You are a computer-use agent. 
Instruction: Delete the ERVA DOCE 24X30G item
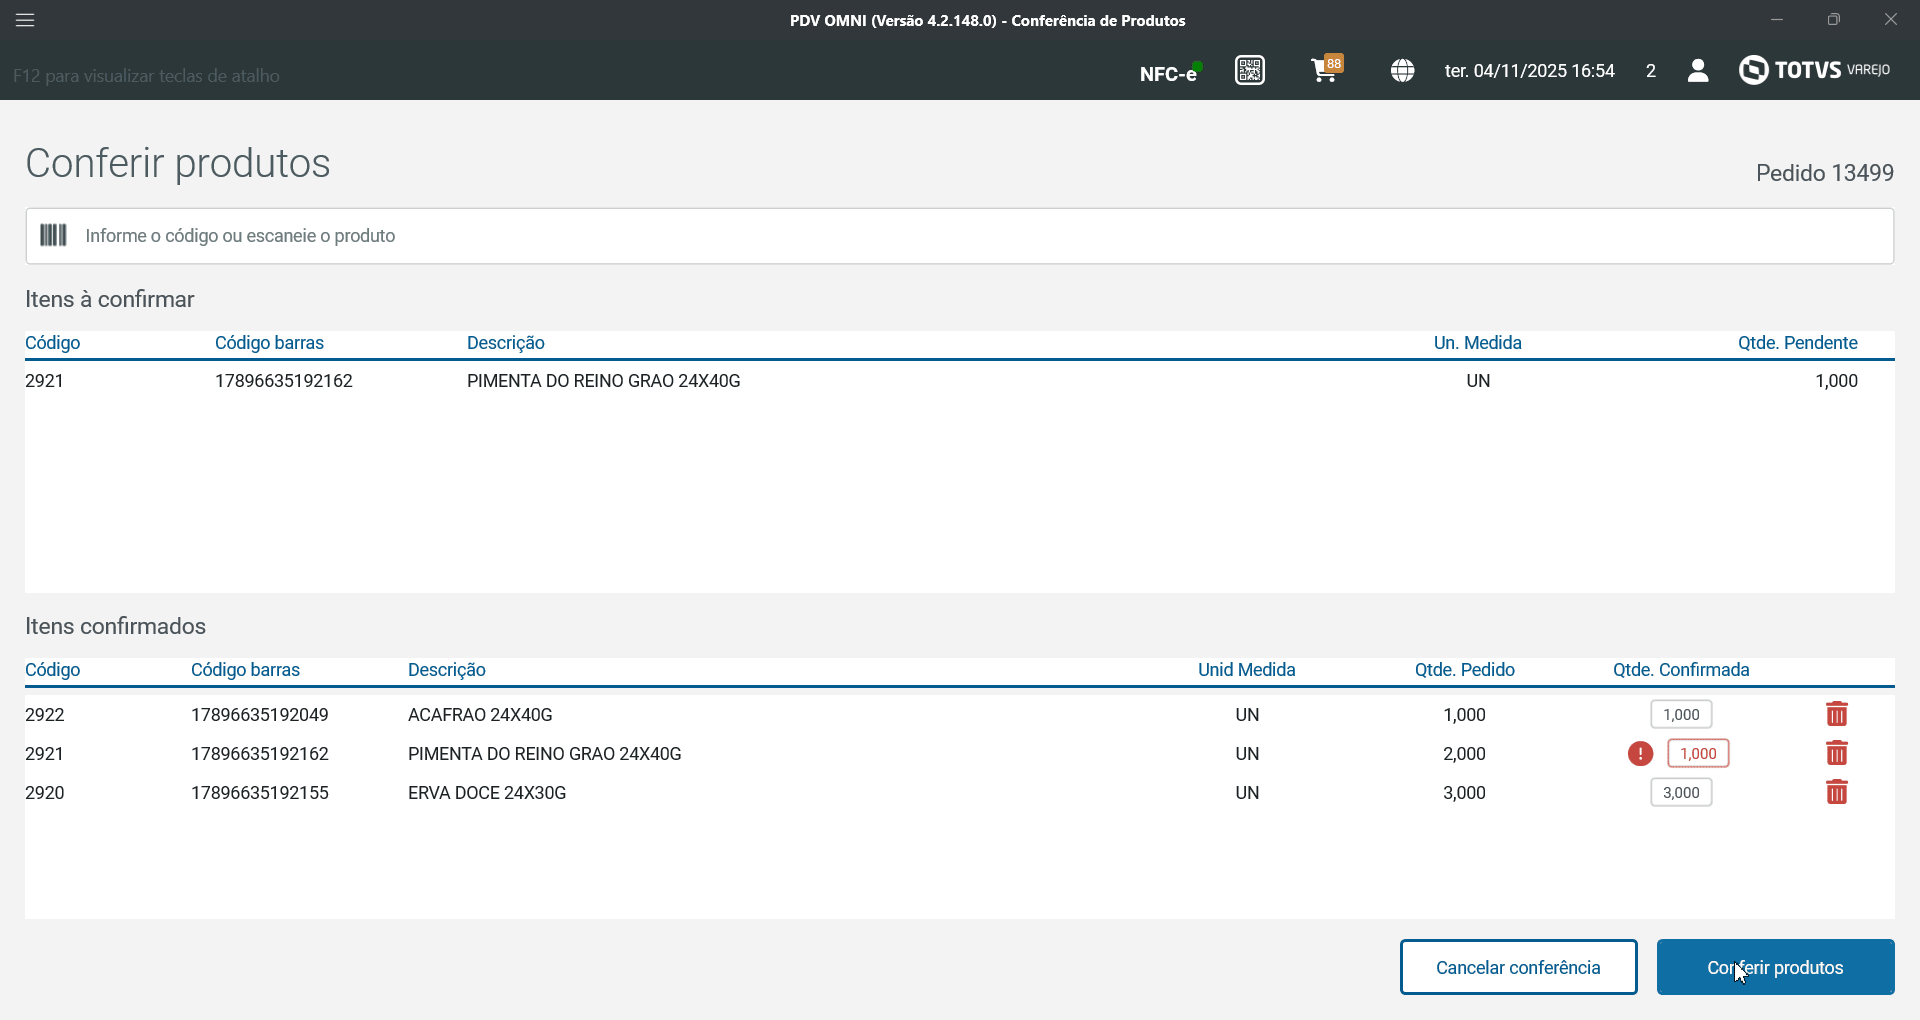point(1837,792)
